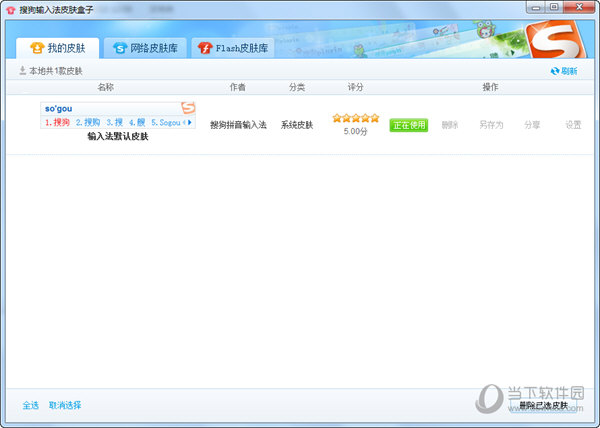Image resolution: width=600 pixels, height=428 pixels.
Task: Click the author text 搜狗拼音输入法
Action: (238, 125)
